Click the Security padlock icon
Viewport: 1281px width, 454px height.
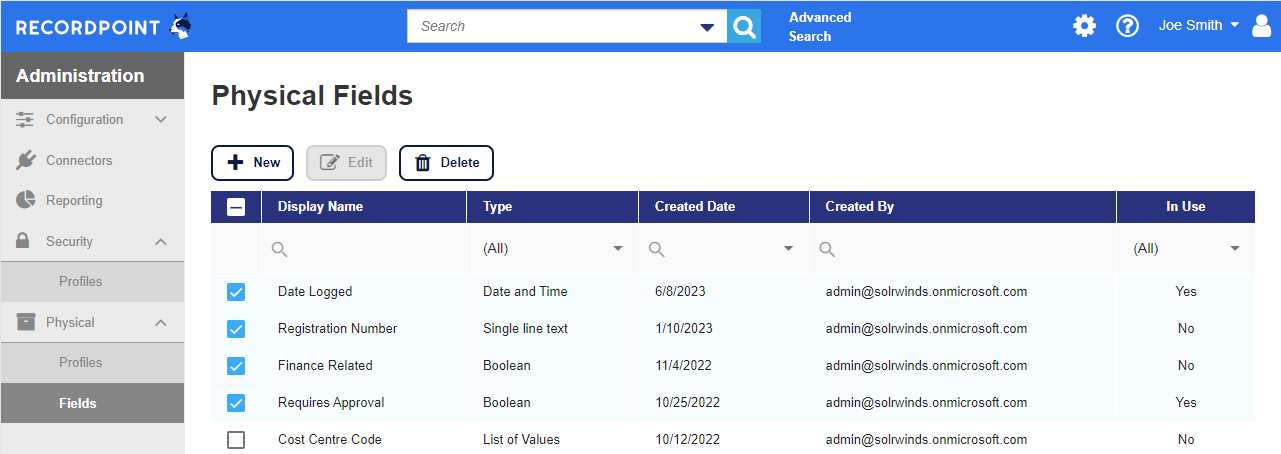(x=23, y=241)
